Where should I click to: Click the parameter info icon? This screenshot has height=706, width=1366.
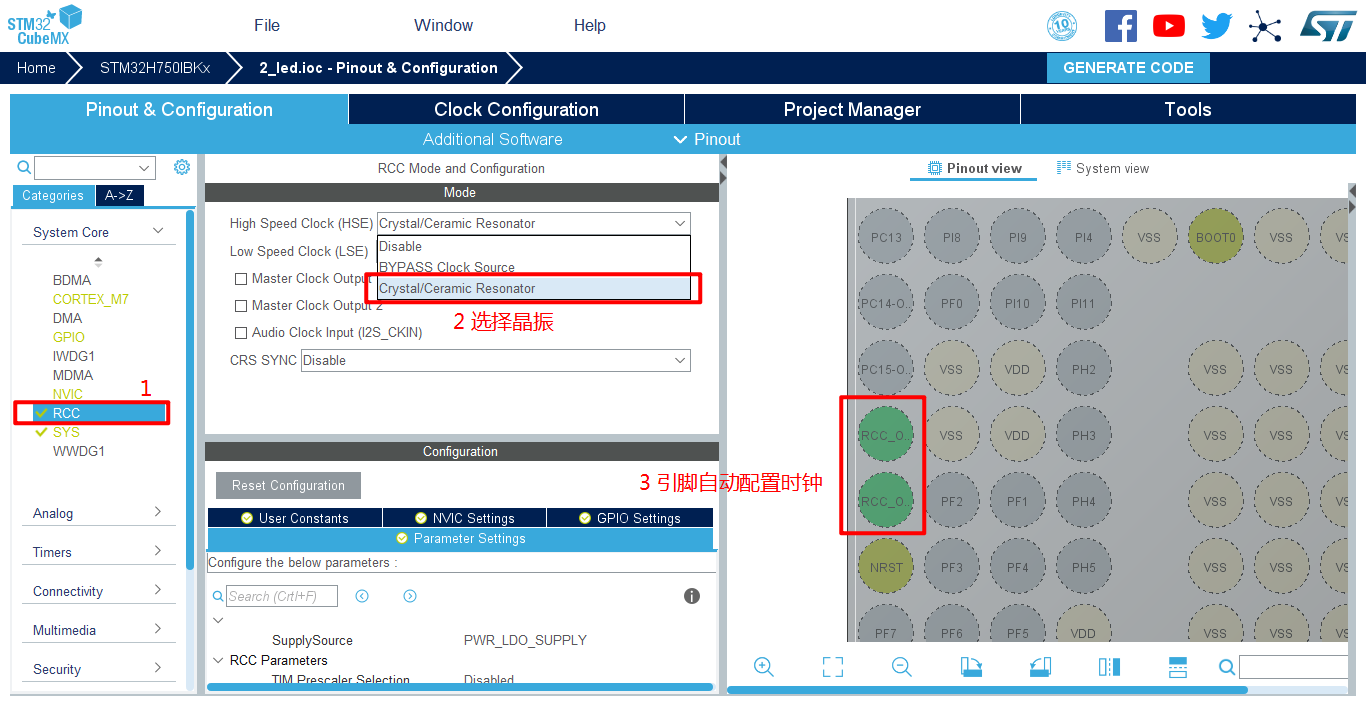pyautogui.click(x=691, y=596)
